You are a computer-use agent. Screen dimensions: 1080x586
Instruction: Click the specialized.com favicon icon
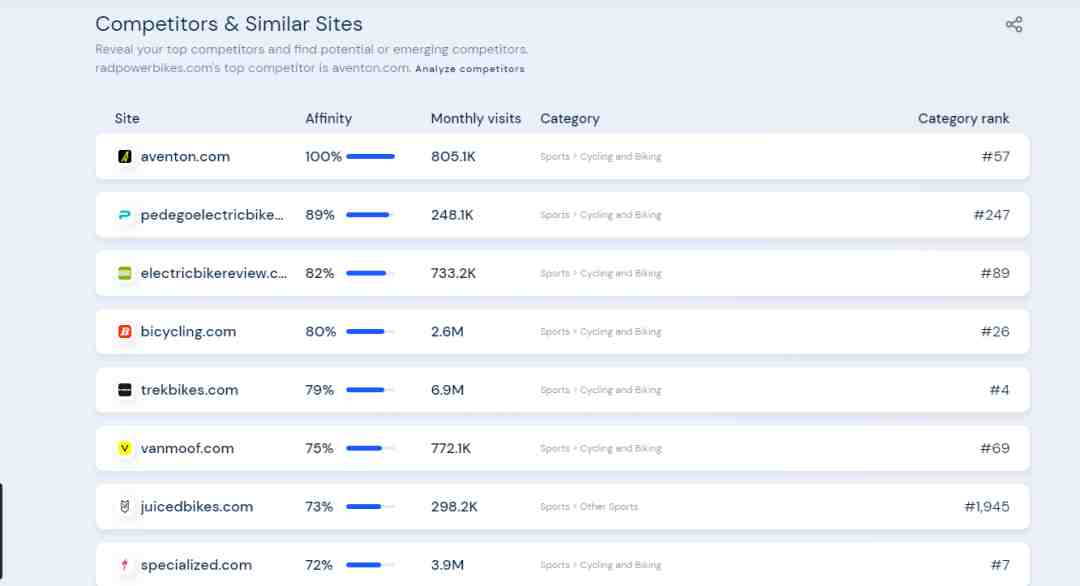coord(125,565)
